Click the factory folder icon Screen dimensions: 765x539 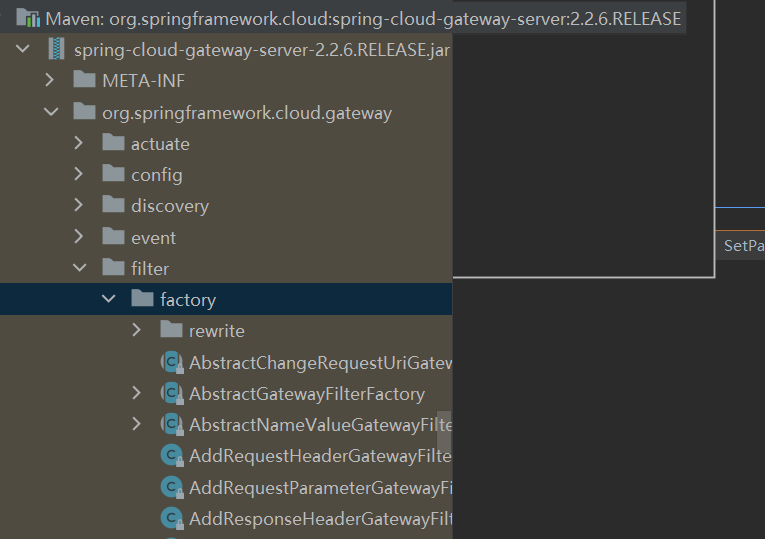pyautogui.click(x=142, y=299)
